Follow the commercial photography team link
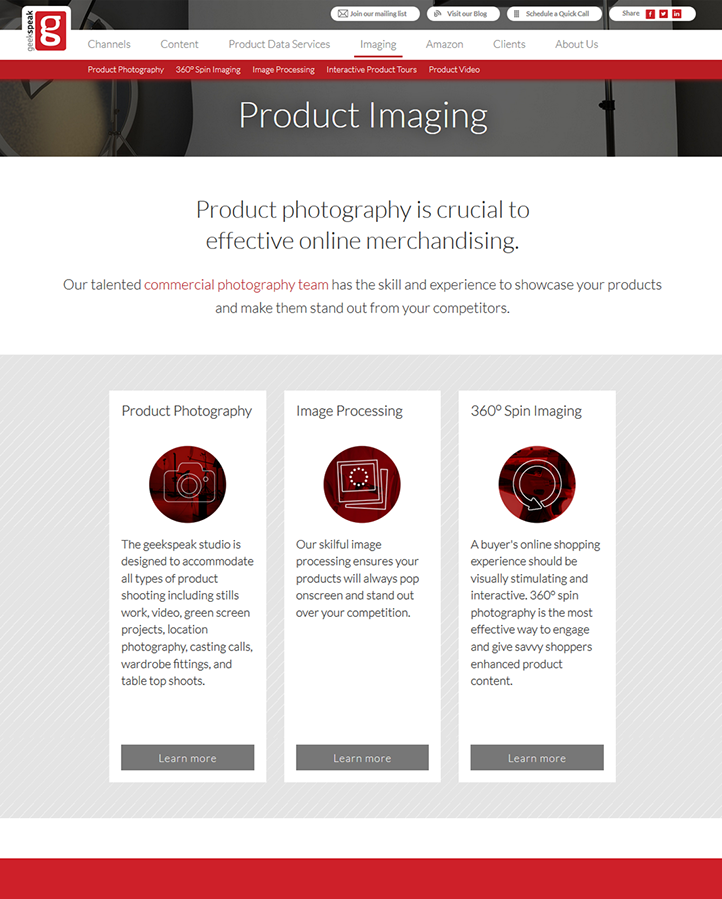The height and width of the screenshot is (899, 722). [x=236, y=284]
